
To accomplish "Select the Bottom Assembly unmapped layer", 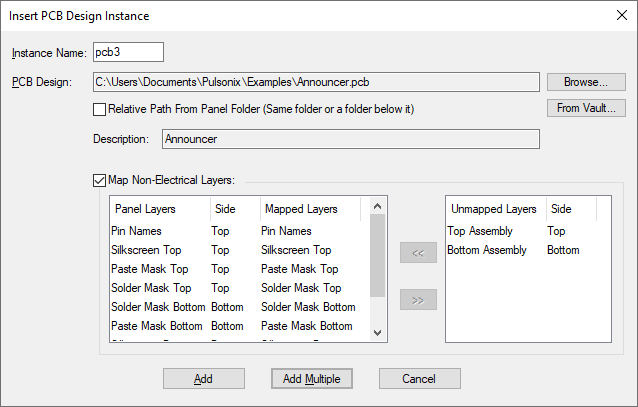I will click(x=489, y=250).
